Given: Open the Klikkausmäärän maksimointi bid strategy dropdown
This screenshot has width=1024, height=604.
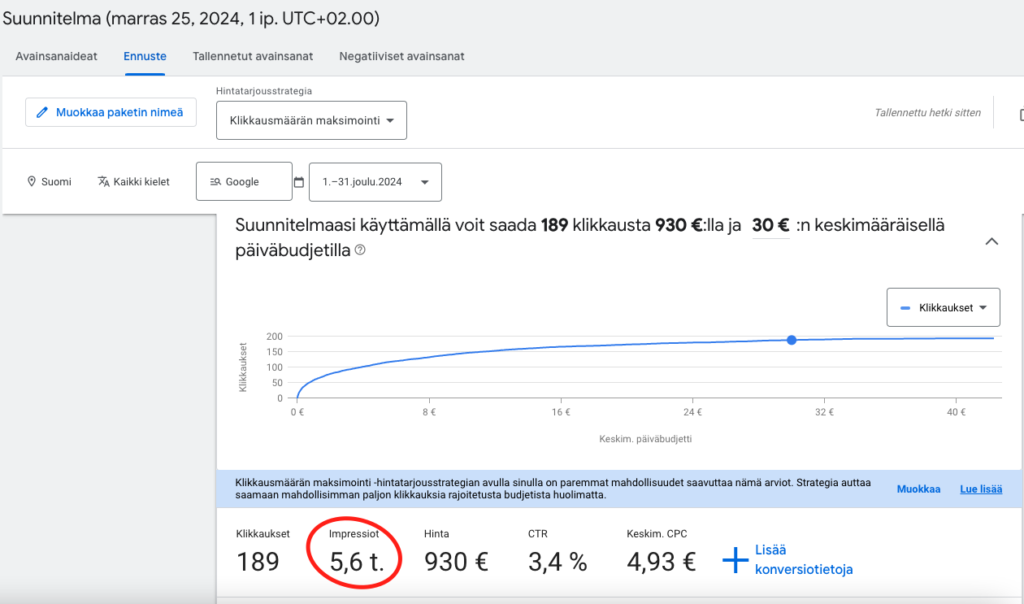Looking at the screenshot, I should [311, 121].
